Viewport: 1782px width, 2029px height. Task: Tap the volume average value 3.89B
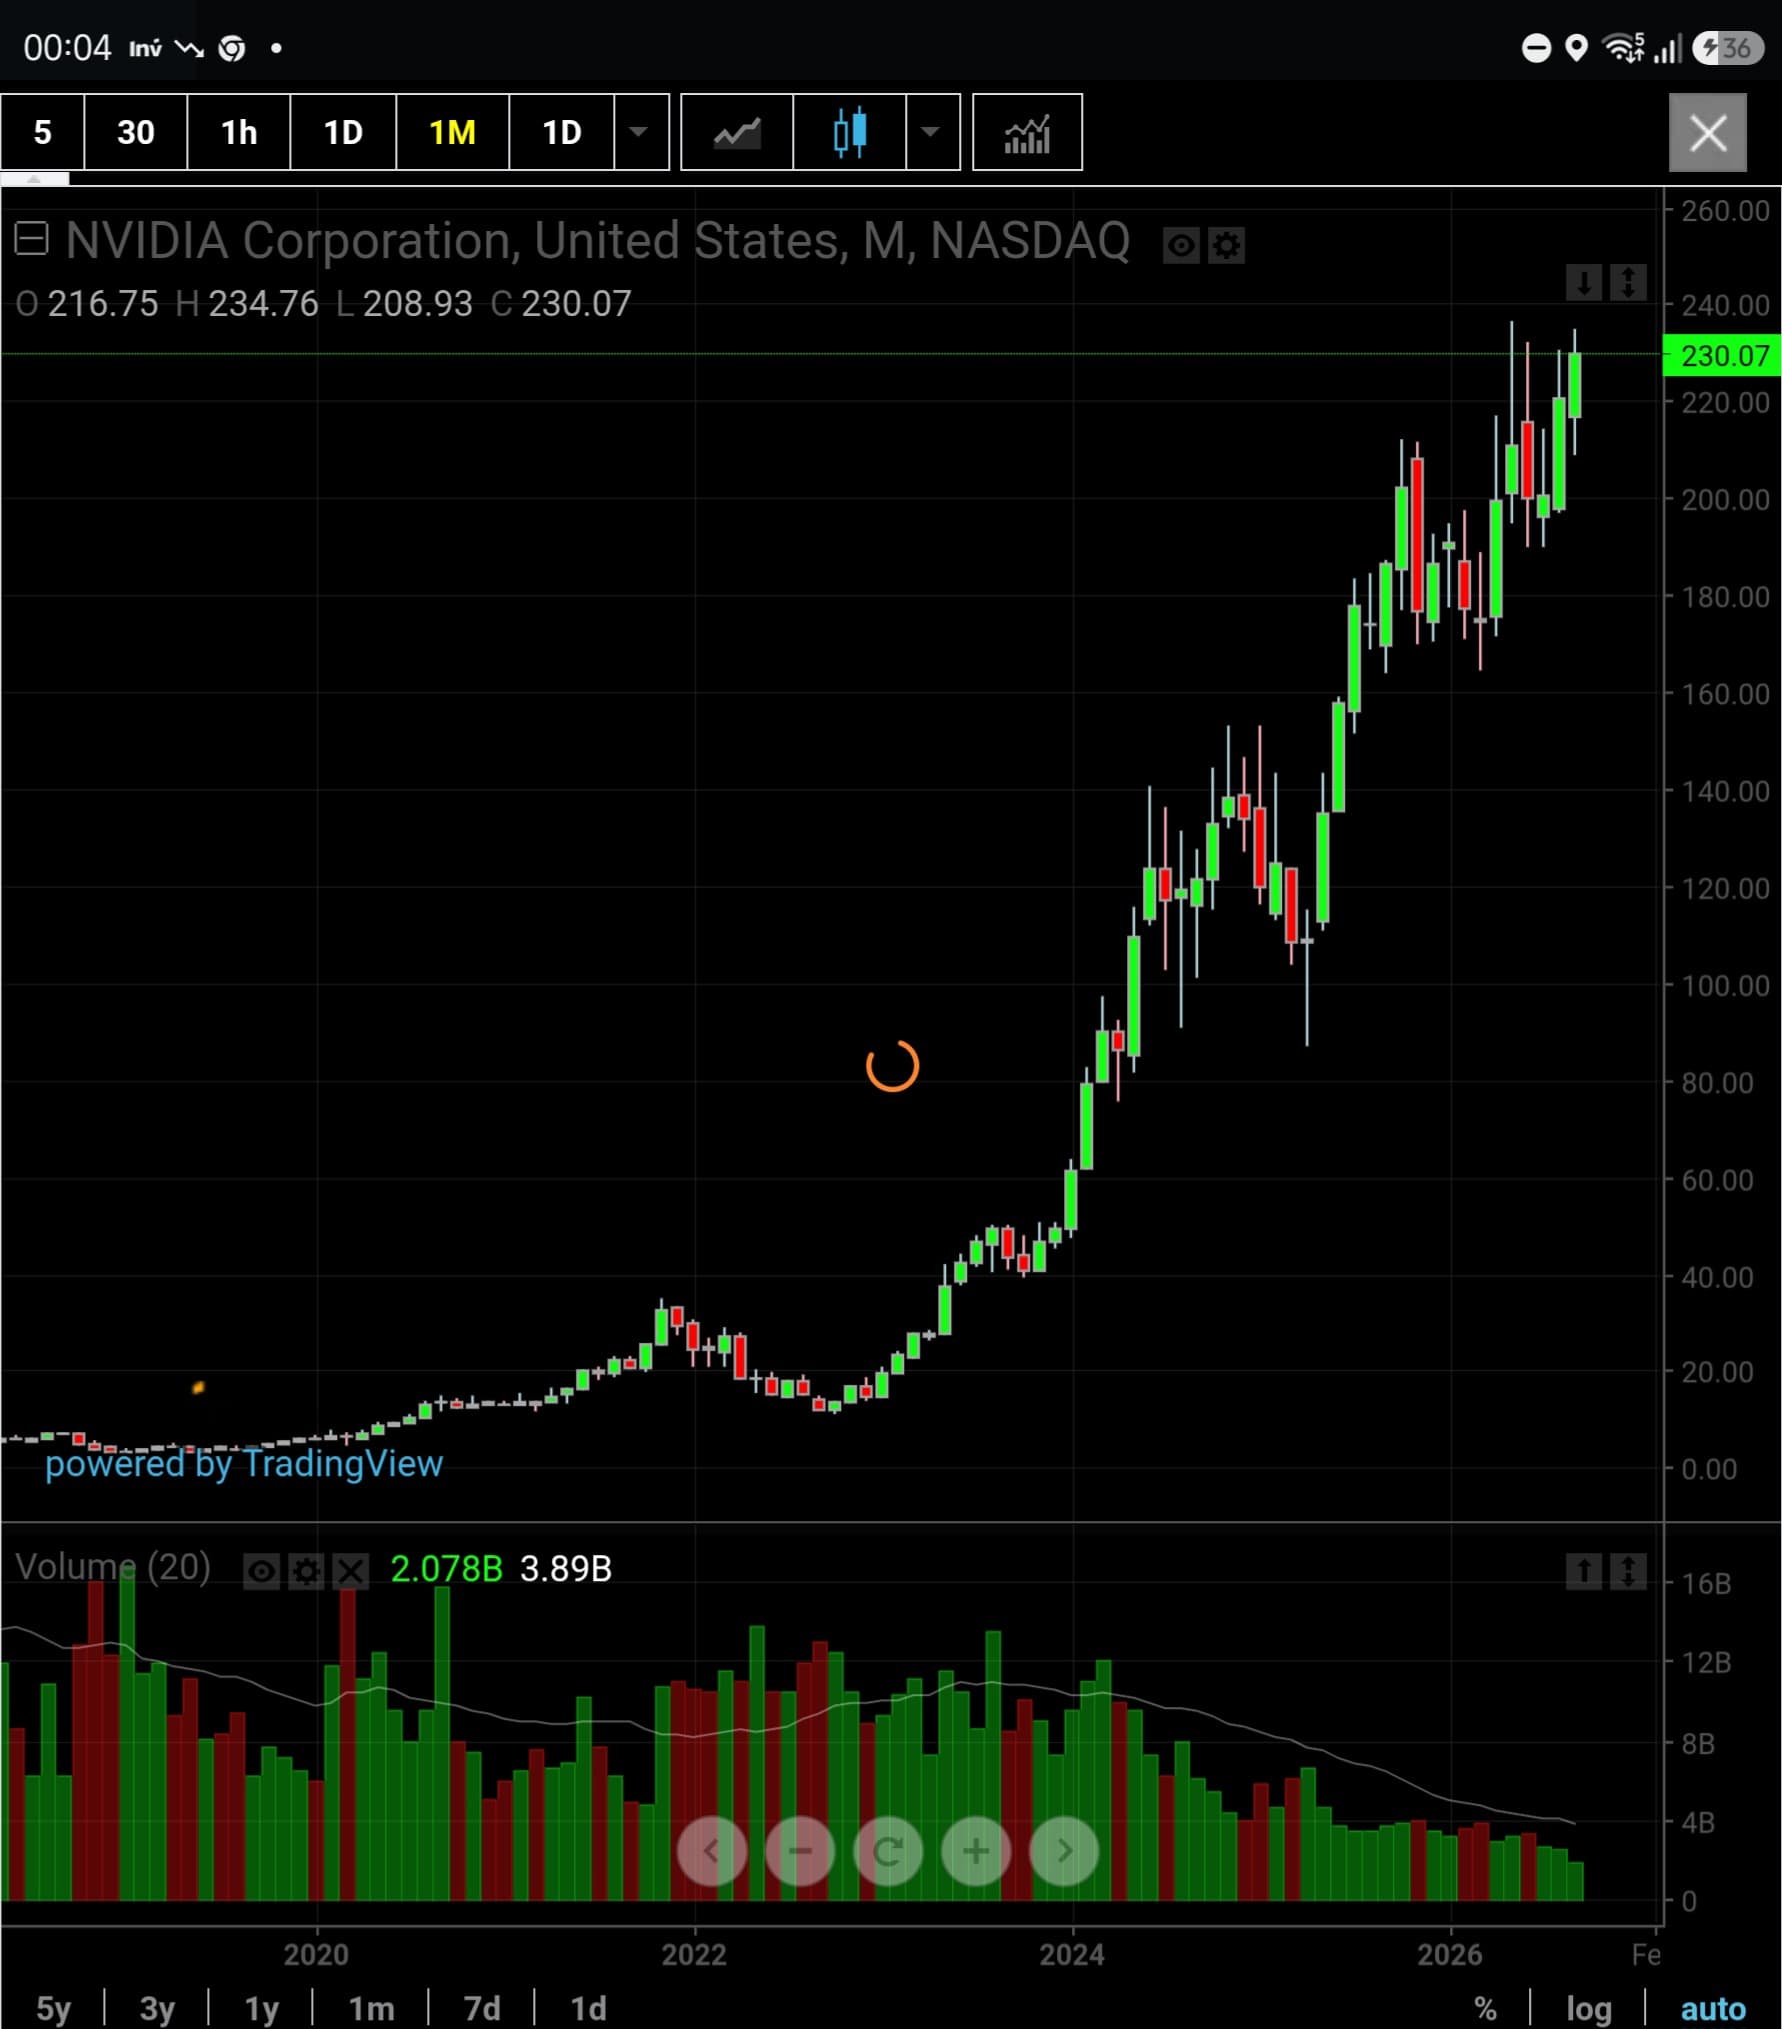(566, 1569)
